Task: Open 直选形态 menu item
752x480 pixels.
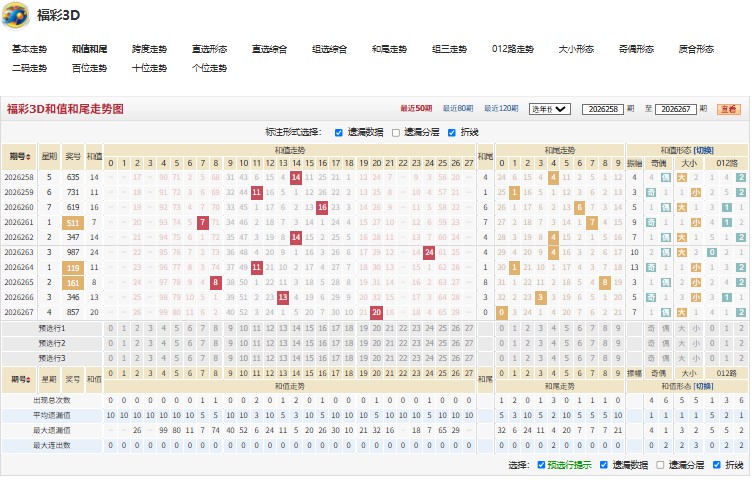Action: tap(210, 49)
